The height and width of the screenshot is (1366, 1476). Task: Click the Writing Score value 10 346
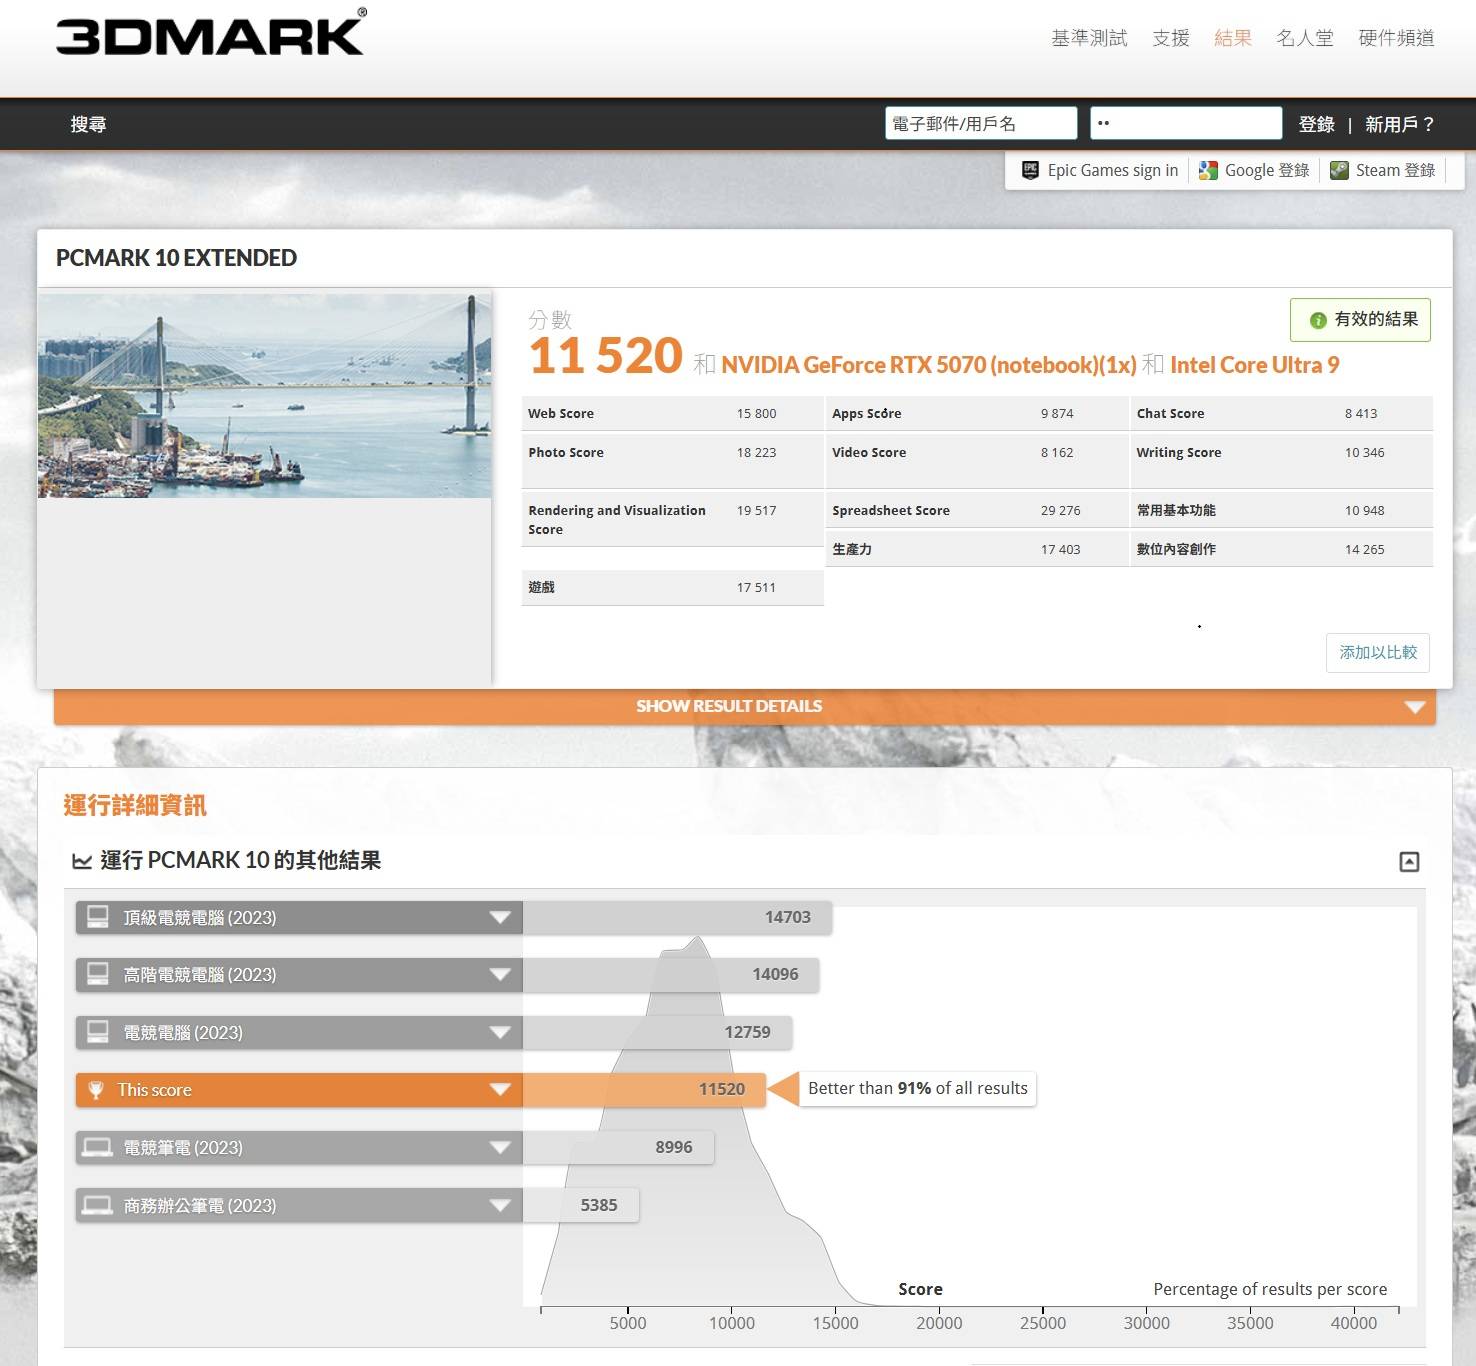[x=1364, y=452]
